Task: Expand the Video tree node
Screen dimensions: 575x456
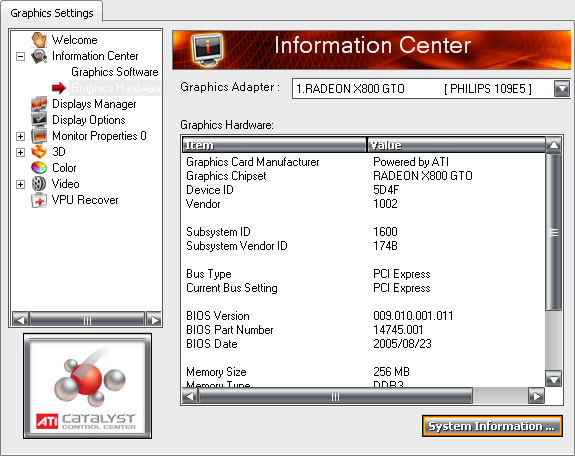Action: click(21, 184)
